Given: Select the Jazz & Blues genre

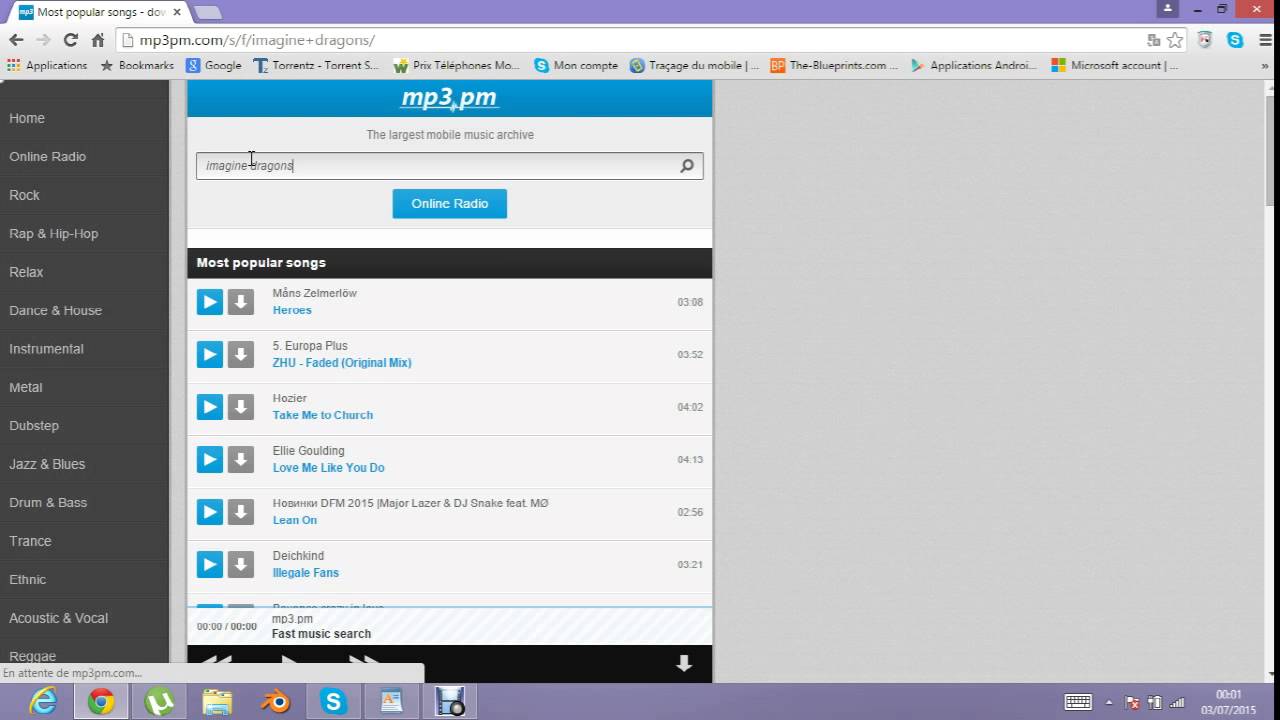Looking at the screenshot, I should (x=47, y=464).
